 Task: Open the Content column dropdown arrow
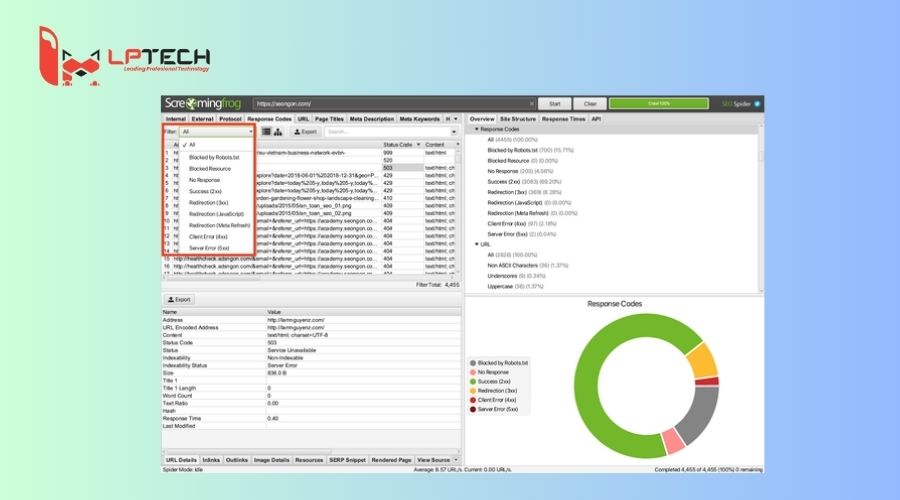(457, 145)
